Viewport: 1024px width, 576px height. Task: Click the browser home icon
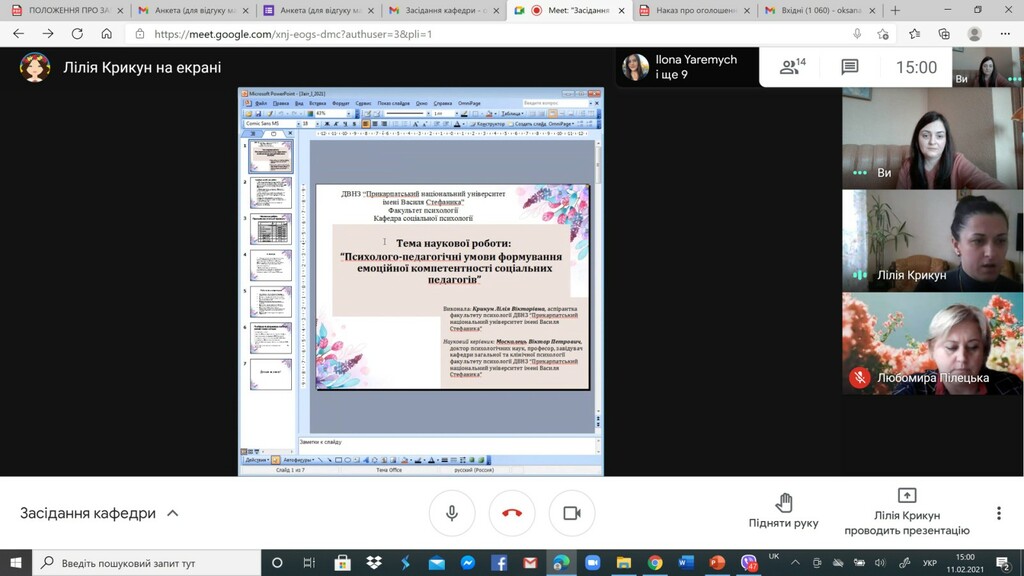pos(108,33)
